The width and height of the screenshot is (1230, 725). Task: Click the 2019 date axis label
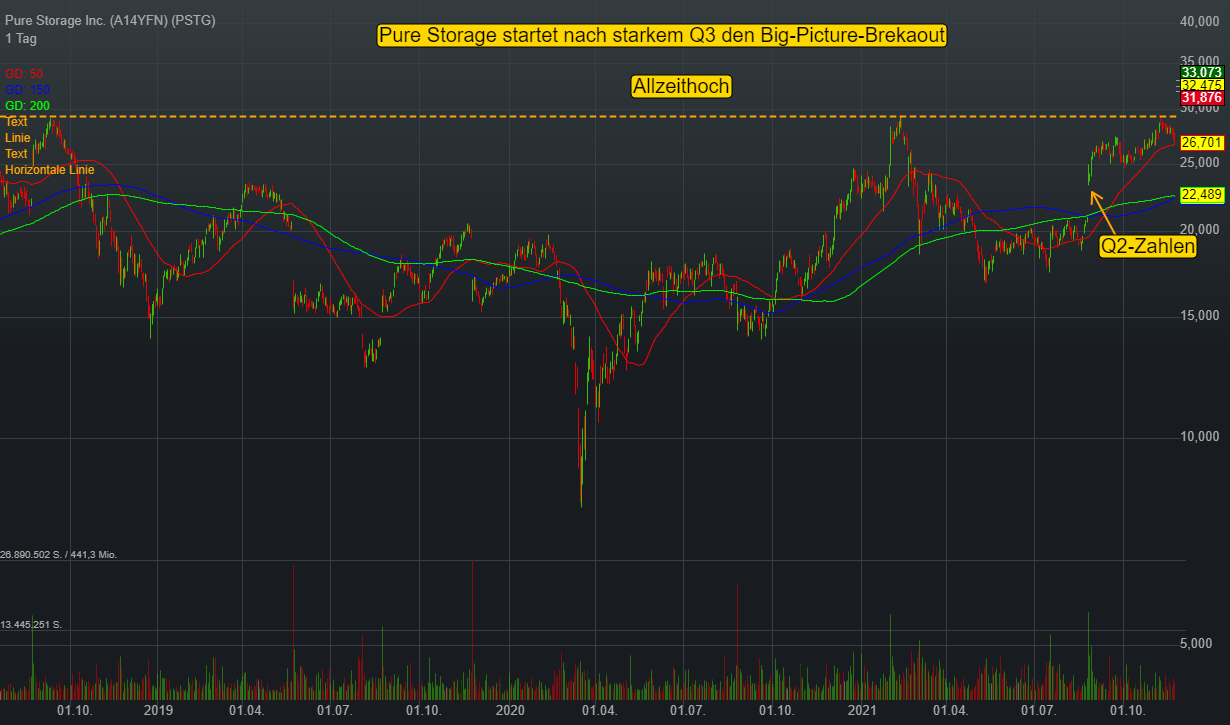pyautogui.click(x=159, y=710)
